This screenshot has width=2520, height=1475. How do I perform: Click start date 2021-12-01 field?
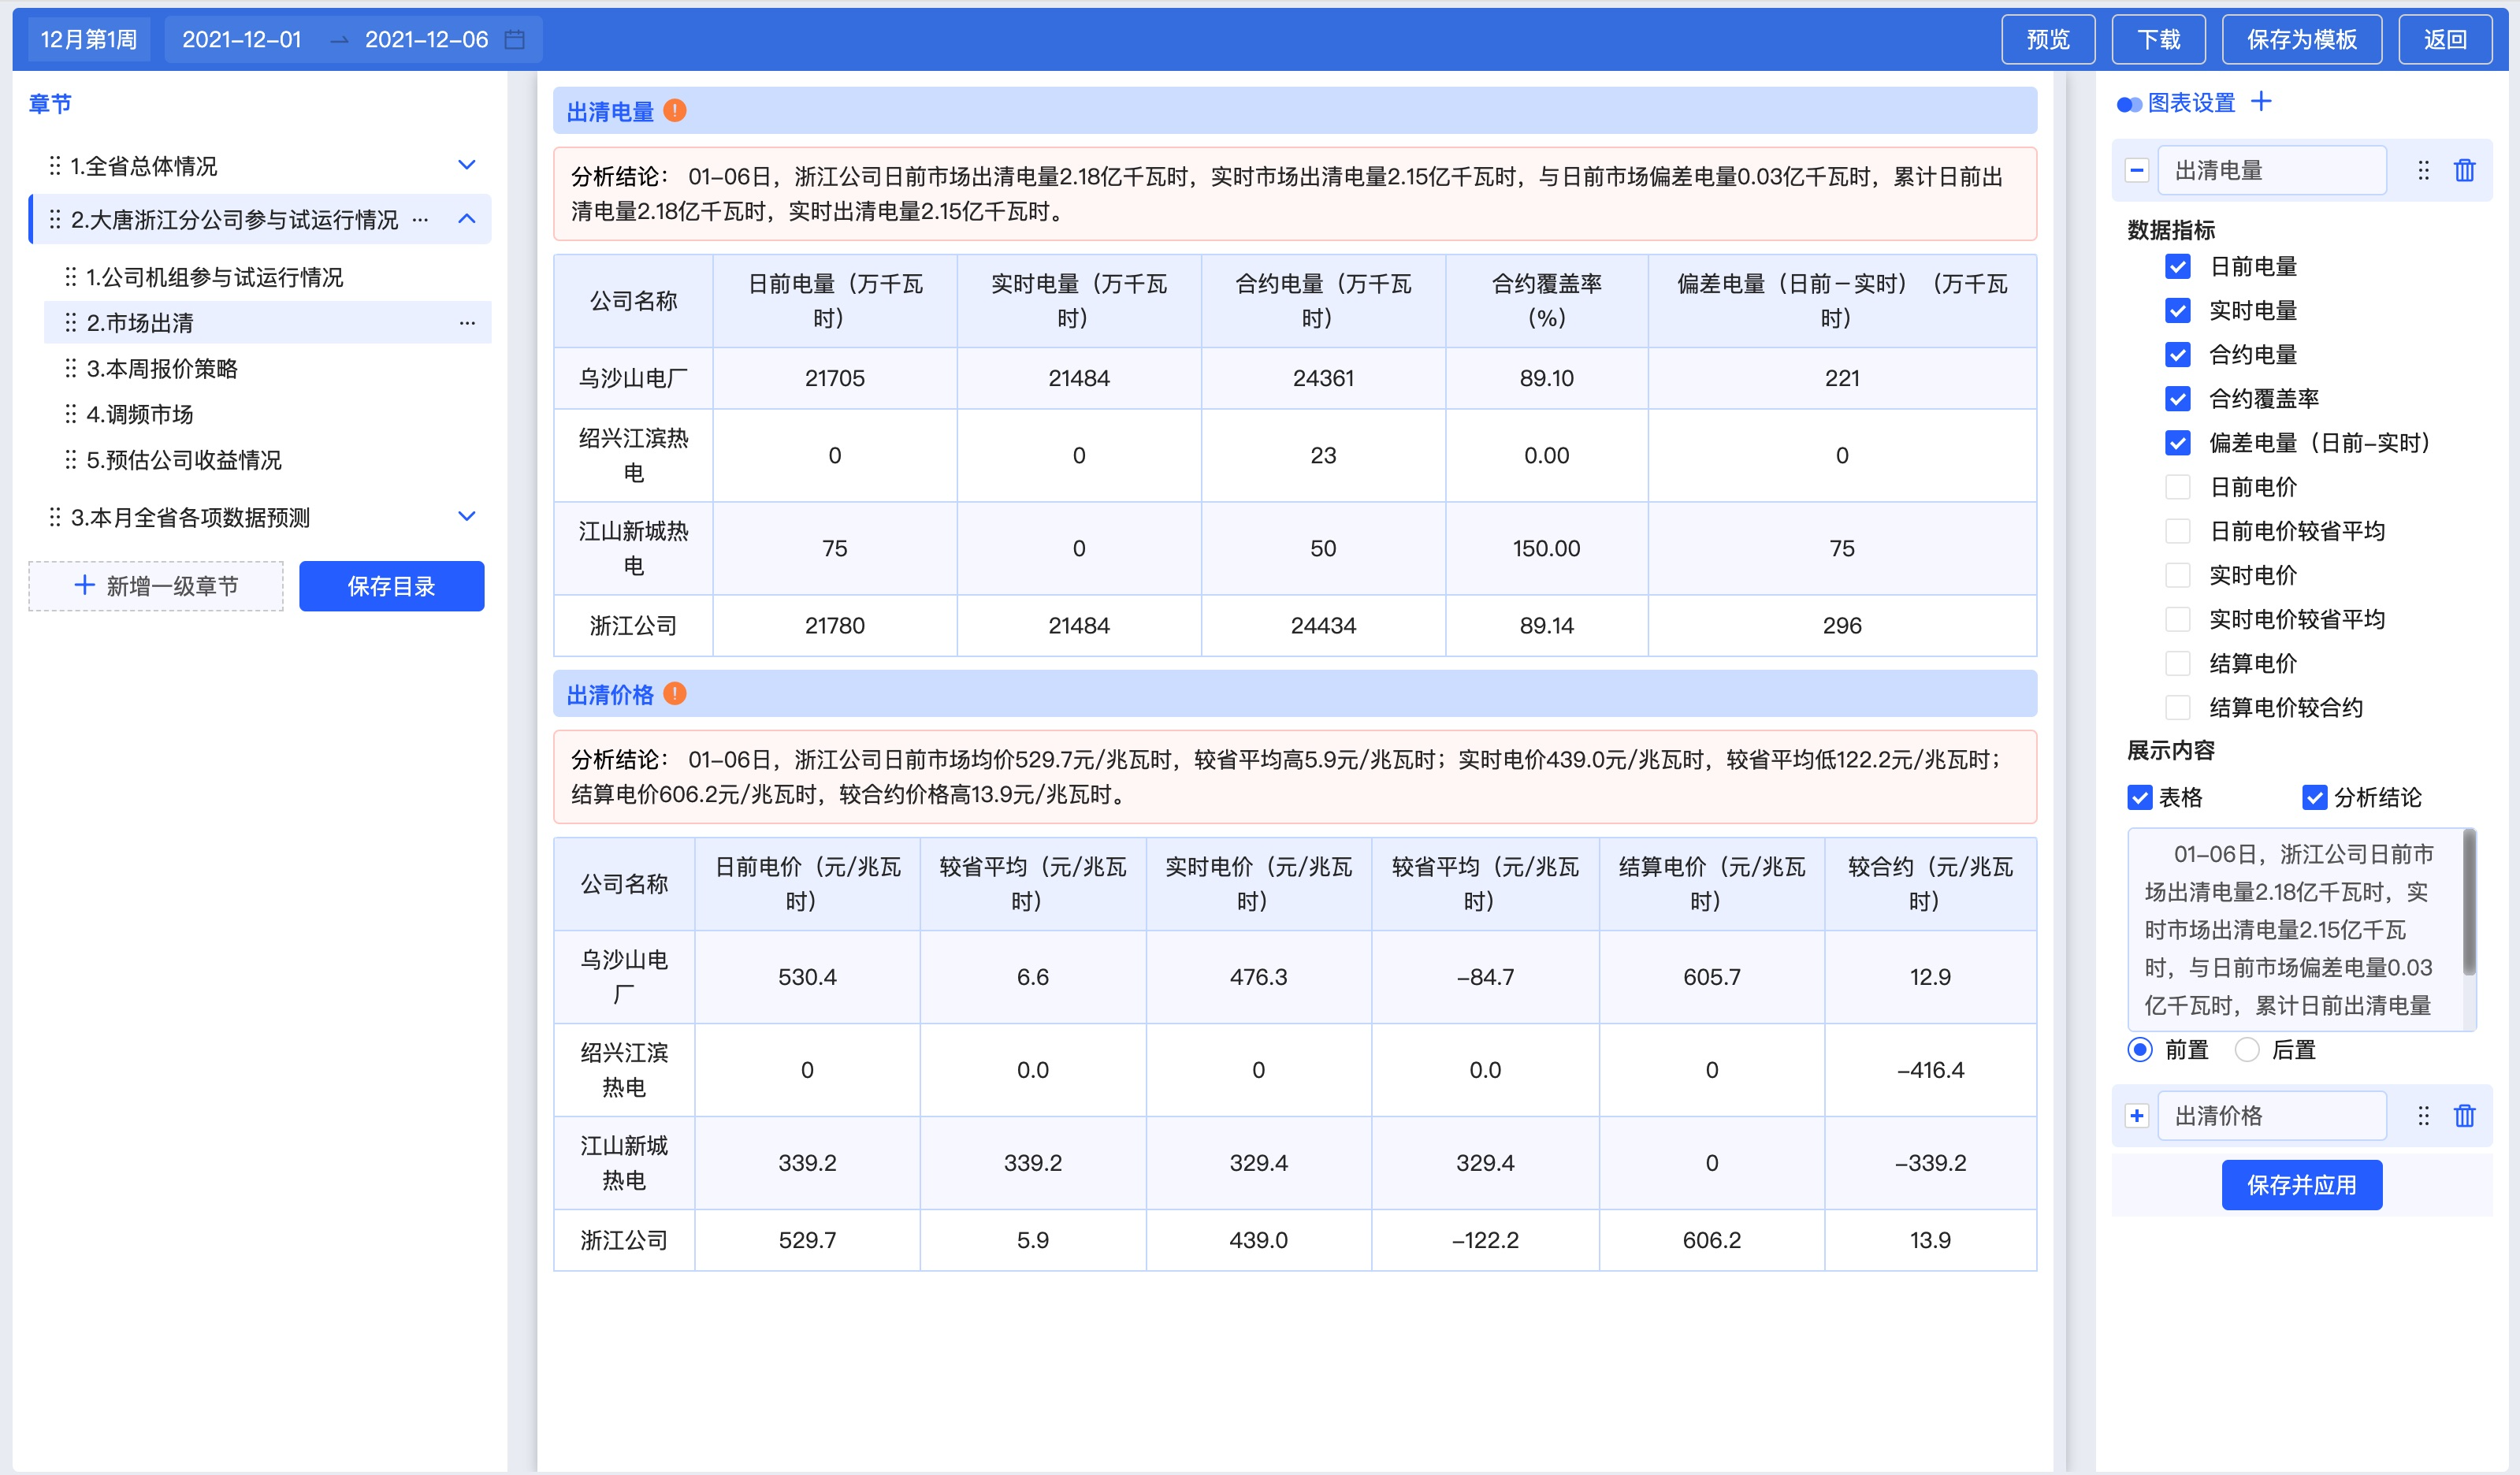coord(242,40)
